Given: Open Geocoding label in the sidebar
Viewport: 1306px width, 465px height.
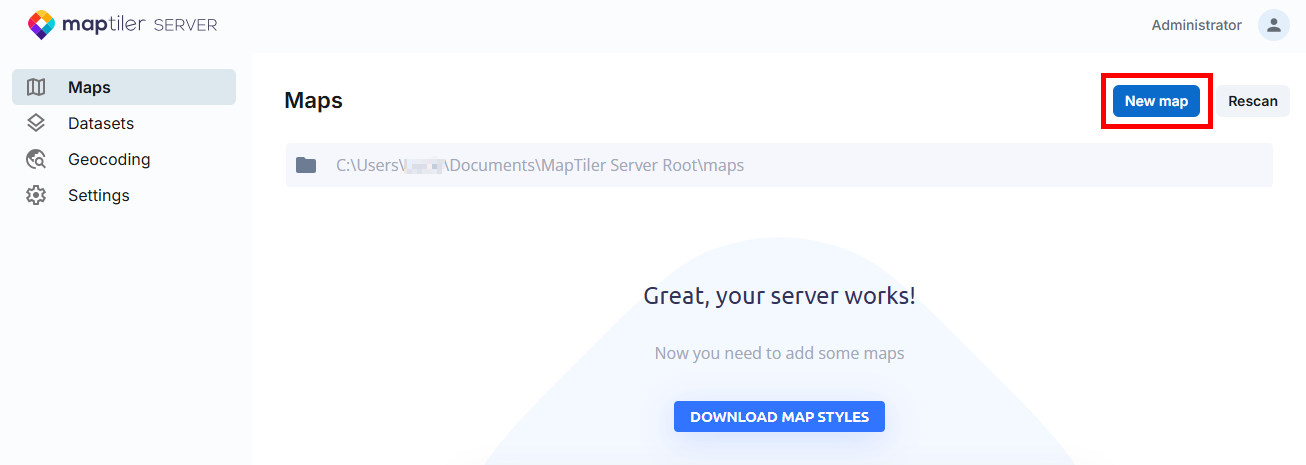Looking at the screenshot, I should [x=109, y=159].
